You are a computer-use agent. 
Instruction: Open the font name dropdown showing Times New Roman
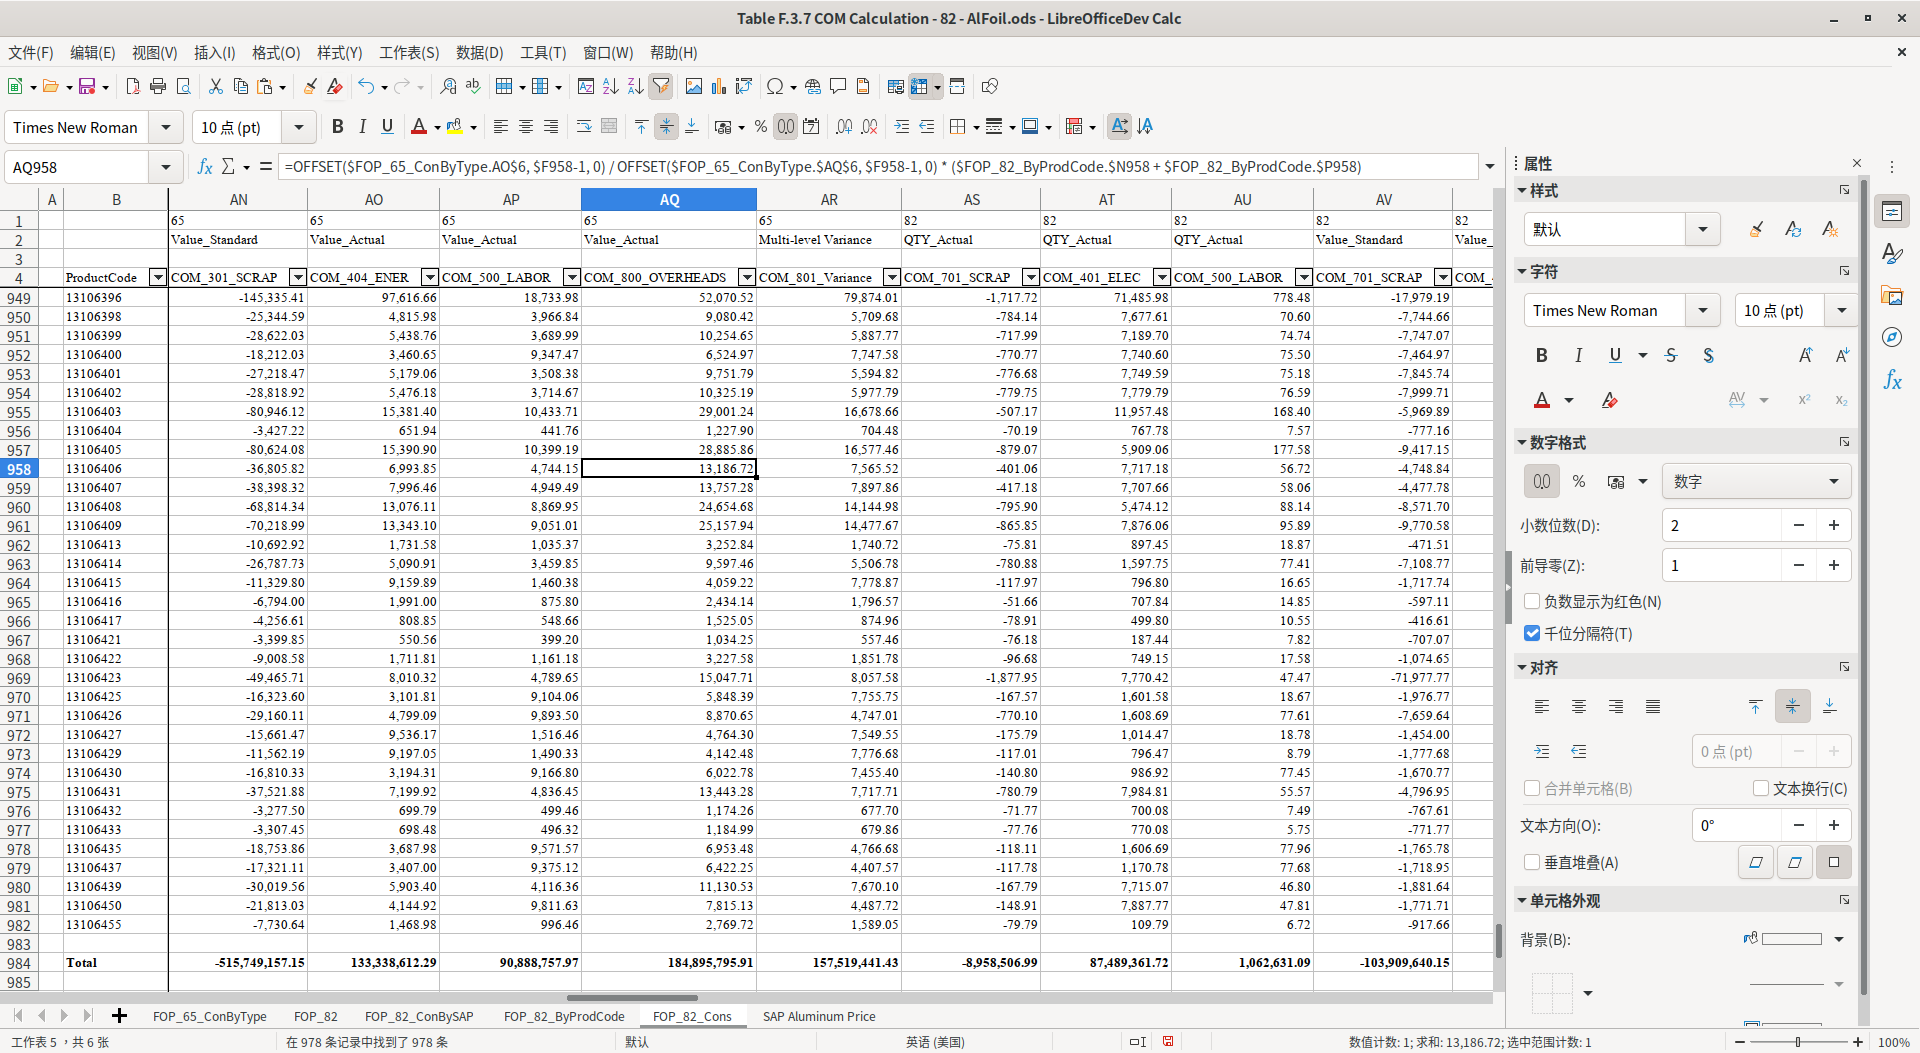tap(165, 127)
